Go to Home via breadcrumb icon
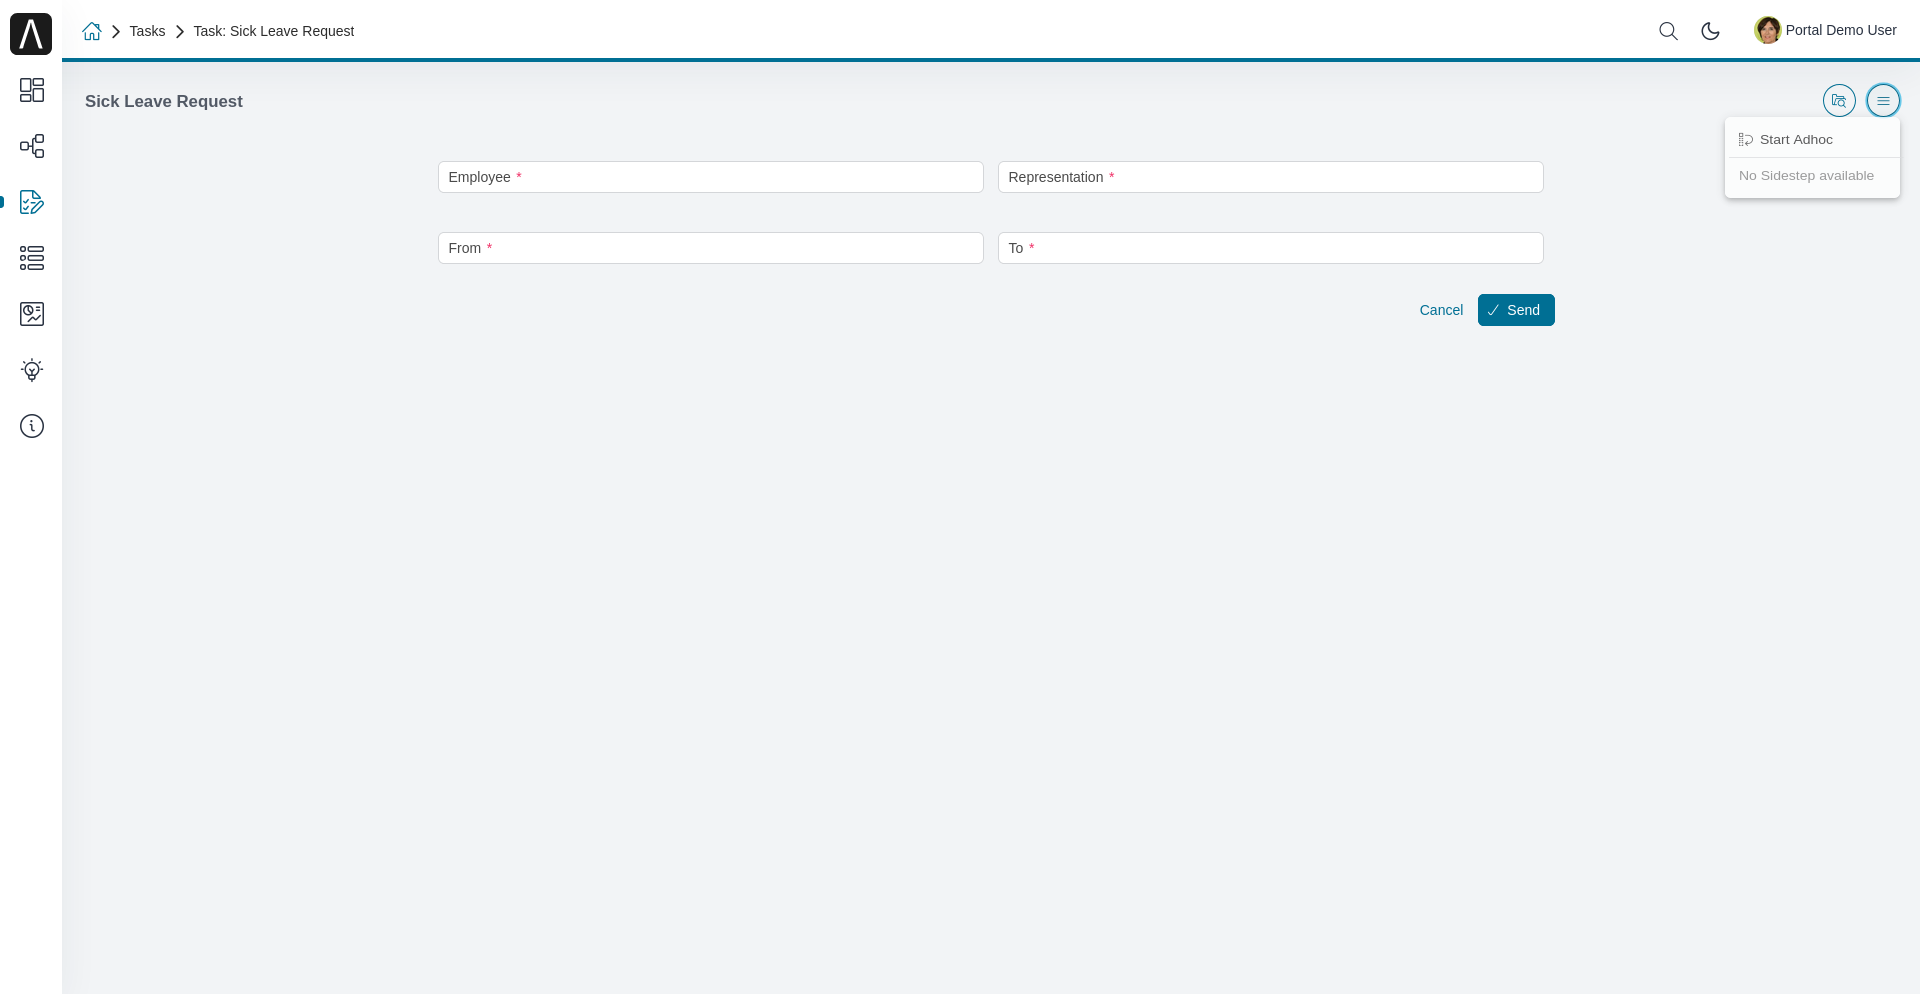This screenshot has height=994, width=1920. [92, 31]
